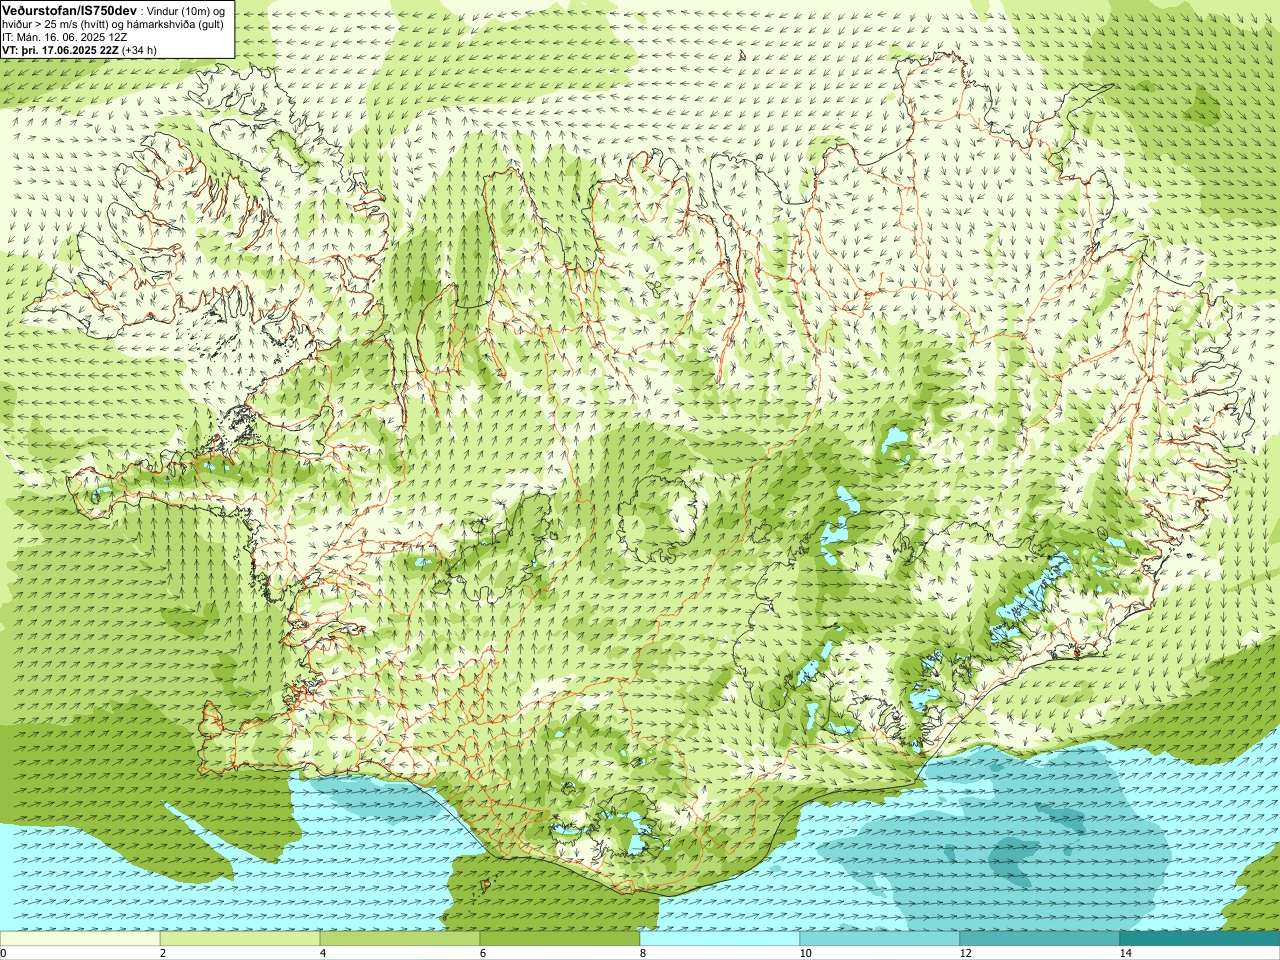1280x960 pixels.
Task: Click the "Veðurstofan/IS750dev" title text
Action: pyautogui.click(x=70, y=9)
